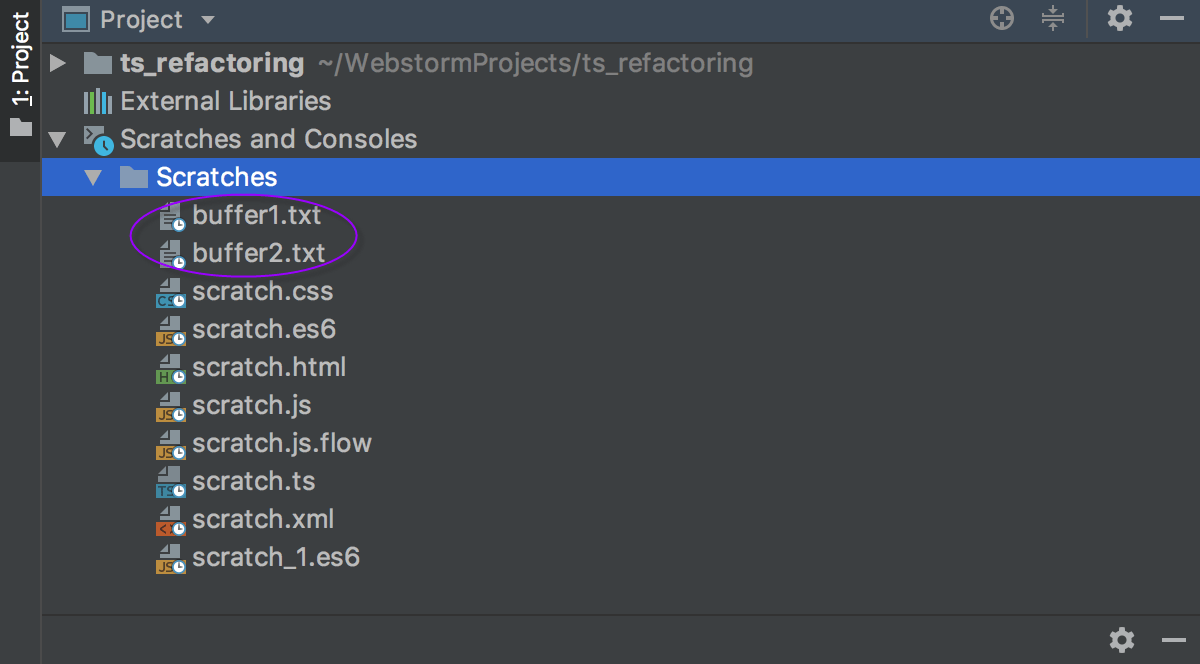Image resolution: width=1200 pixels, height=664 pixels.
Task: Collapse the Scratches folder
Action: 93,177
